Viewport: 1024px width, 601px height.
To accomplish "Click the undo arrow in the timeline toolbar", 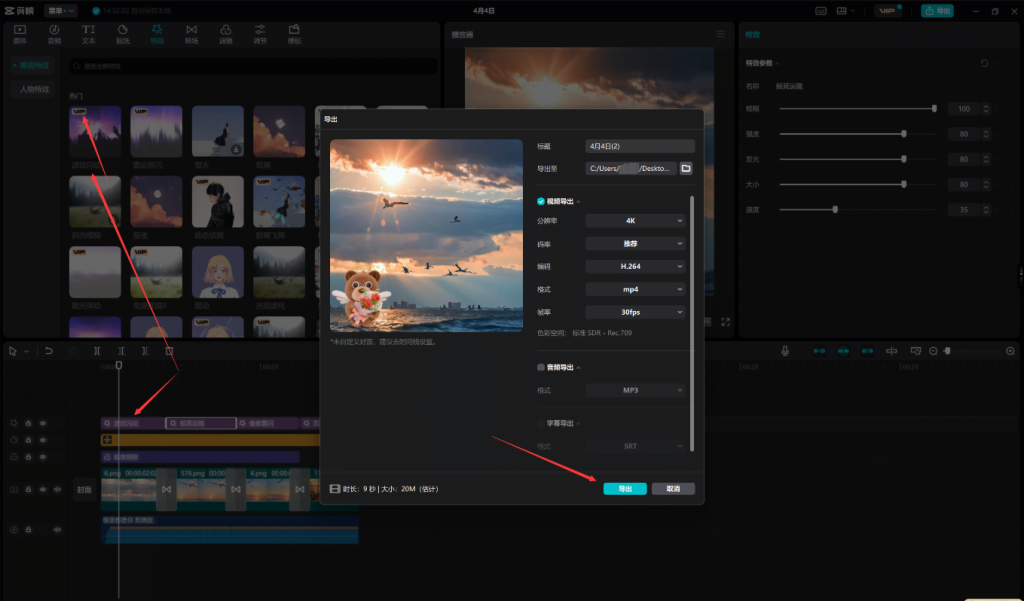I will [48, 351].
